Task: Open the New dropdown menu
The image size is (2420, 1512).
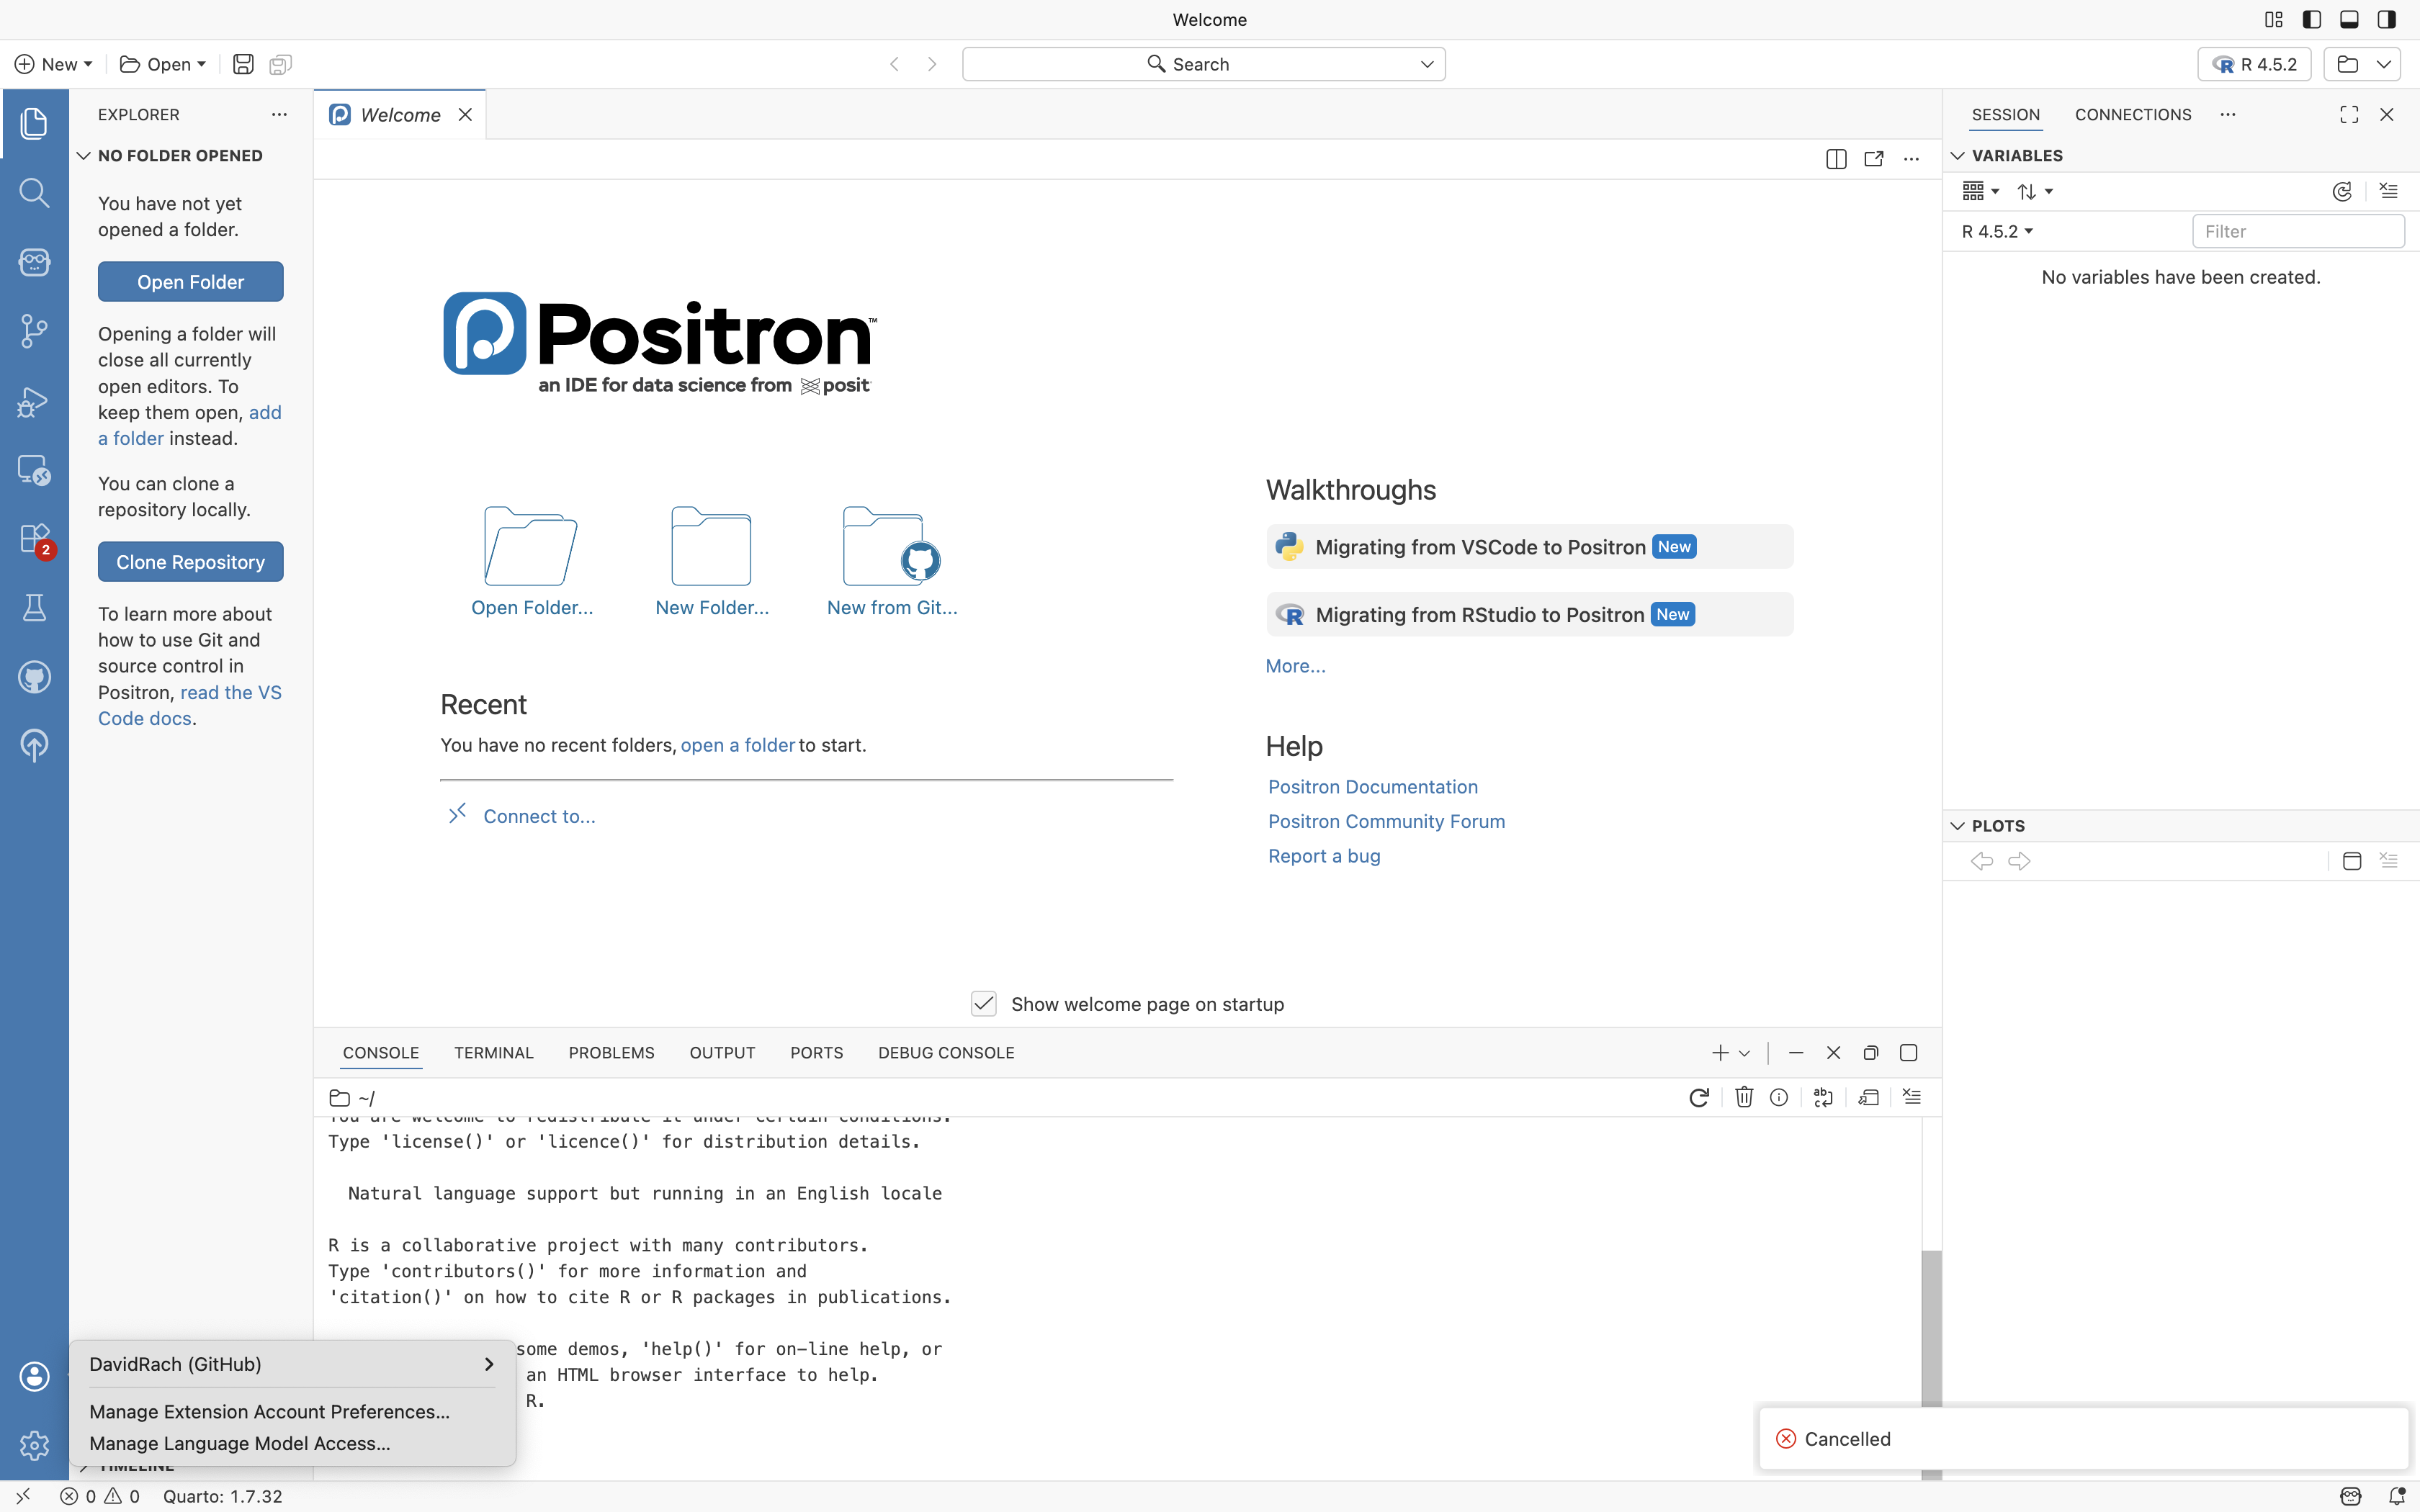Action: [x=54, y=64]
